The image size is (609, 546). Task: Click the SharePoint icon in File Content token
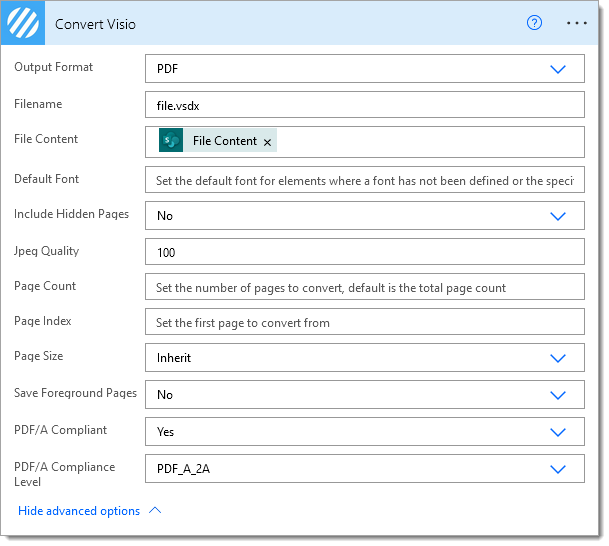point(171,140)
